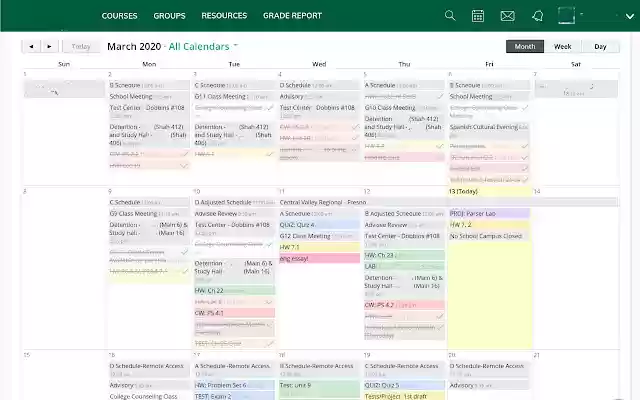The width and height of the screenshot is (640, 400).
Task: Open the notifications bell icon
Action: (x=538, y=16)
